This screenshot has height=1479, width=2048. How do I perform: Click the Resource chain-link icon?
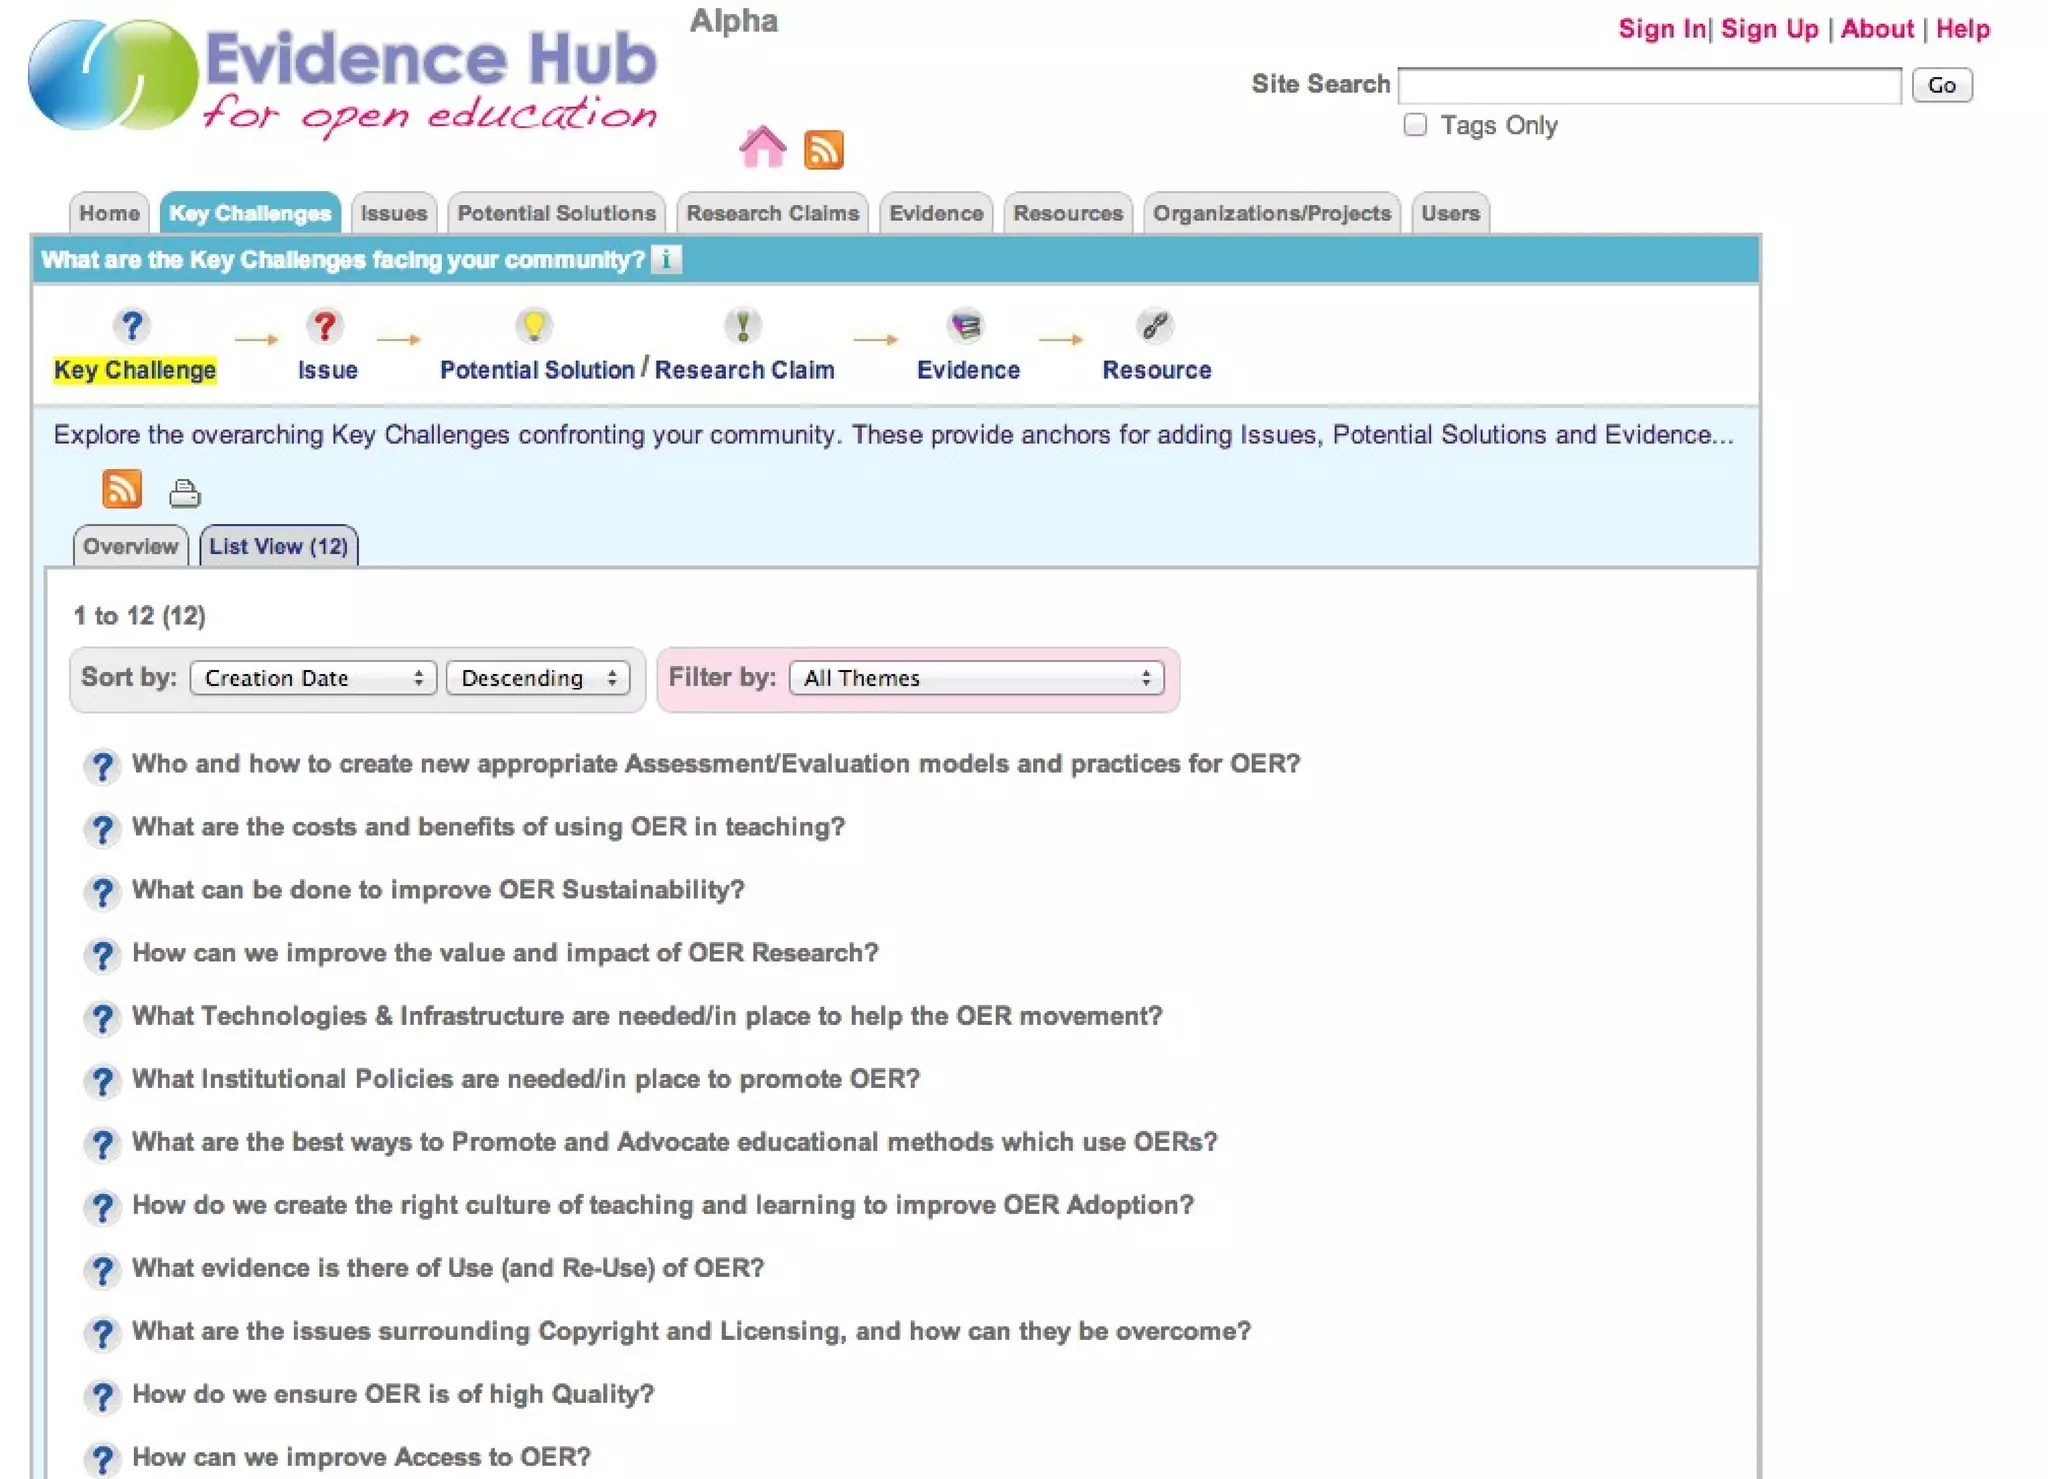pos(1155,326)
